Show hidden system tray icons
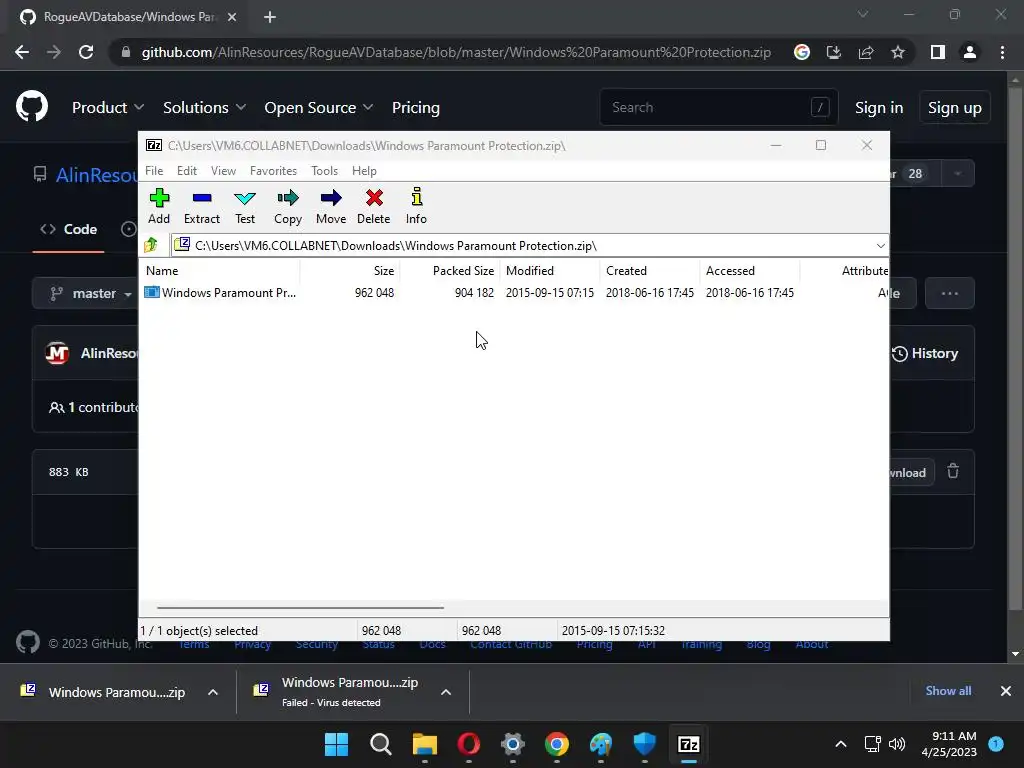Viewport: 1024px width, 768px height. coord(841,744)
